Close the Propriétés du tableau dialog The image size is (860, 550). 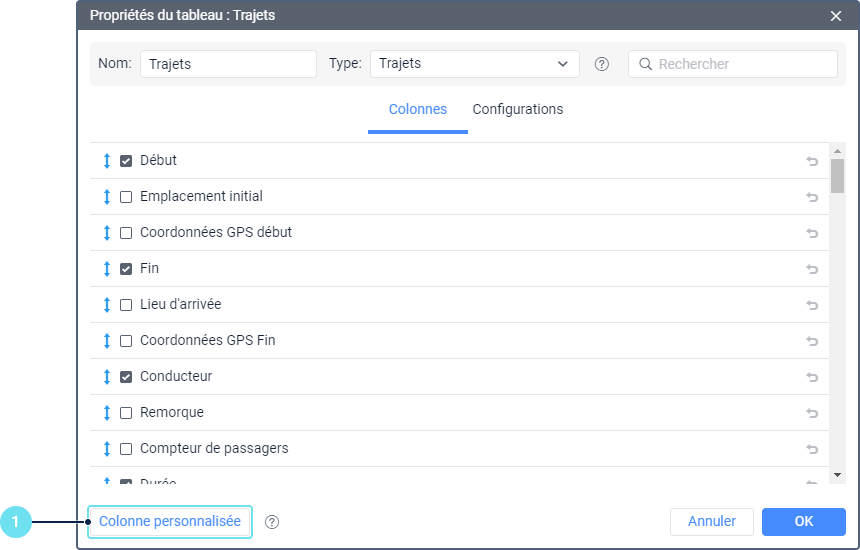pyautogui.click(x=836, y=16)
